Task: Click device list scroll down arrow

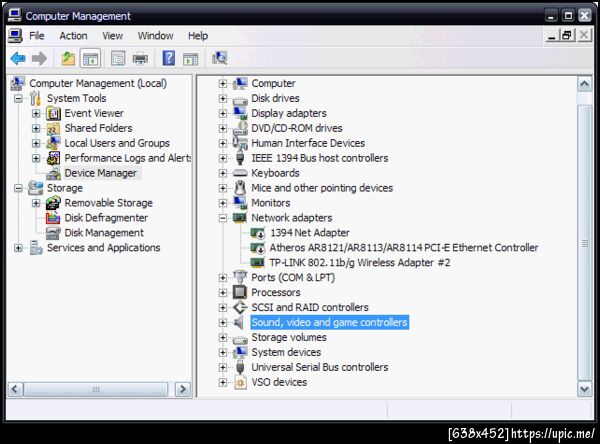Action: coord(585,390)
